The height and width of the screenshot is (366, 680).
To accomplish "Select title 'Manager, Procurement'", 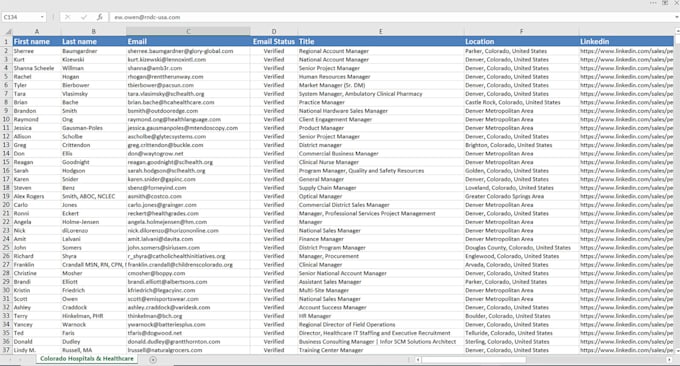I will (381, 256).
